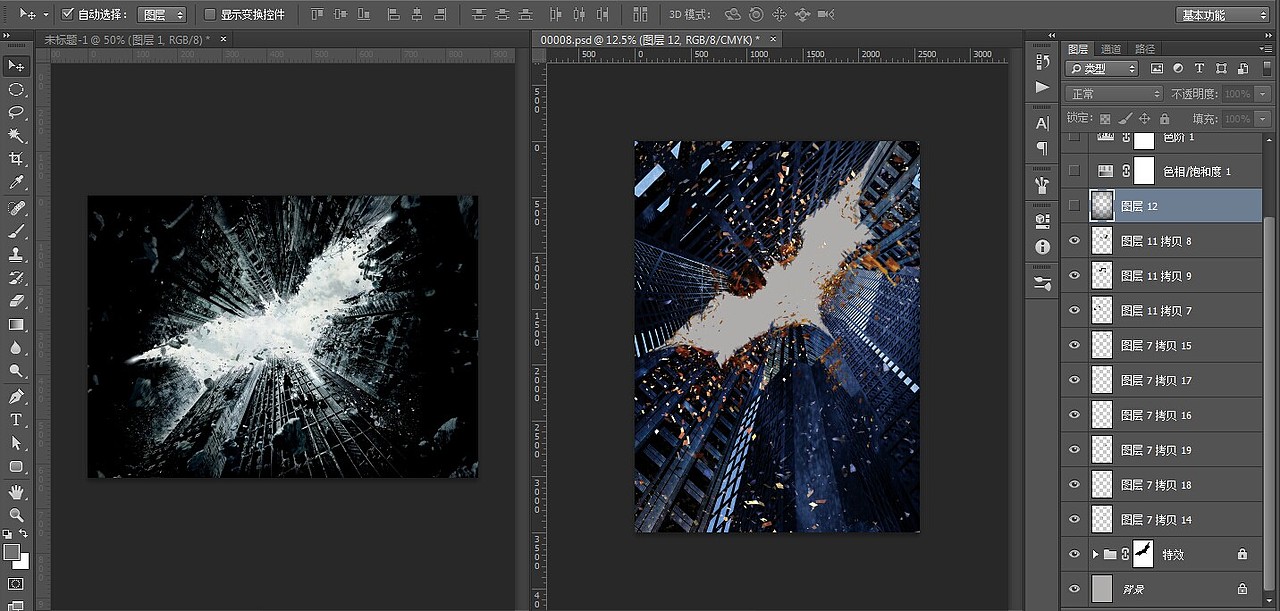Filter layers by pixel layer type
The width and height of the screenshot is (1280, 611).
pos(1157,69)
